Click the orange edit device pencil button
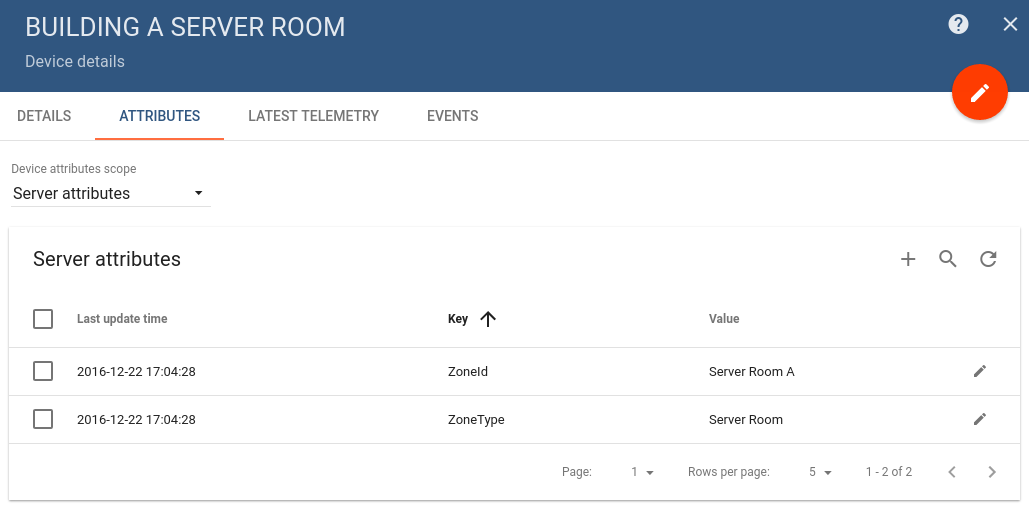Image resolution: width=1029 pixels, height=505 pixels. (x=979, y=92)
